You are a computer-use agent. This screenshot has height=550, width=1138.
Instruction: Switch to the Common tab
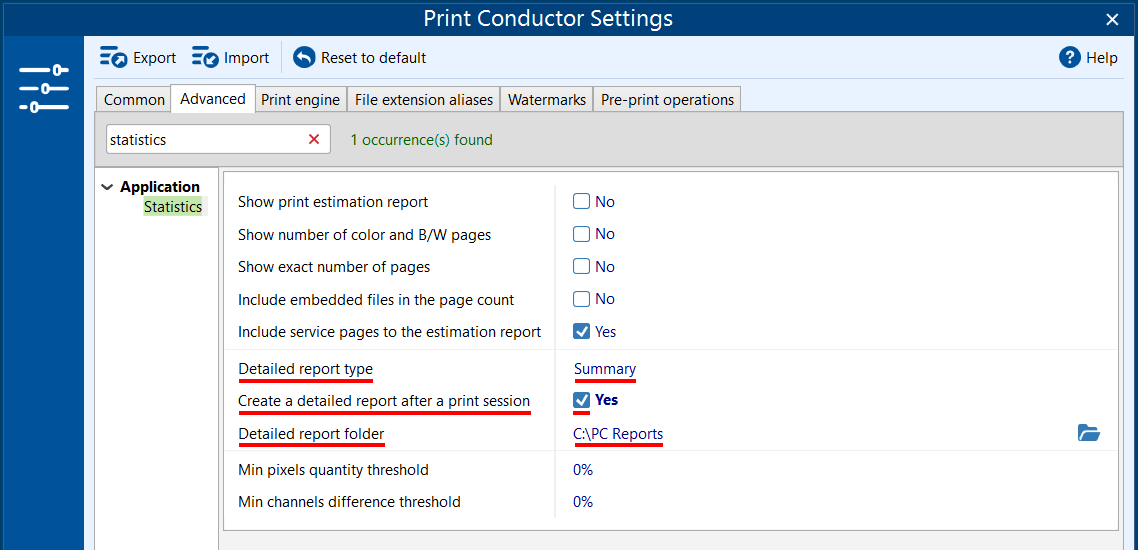[134, 99]
